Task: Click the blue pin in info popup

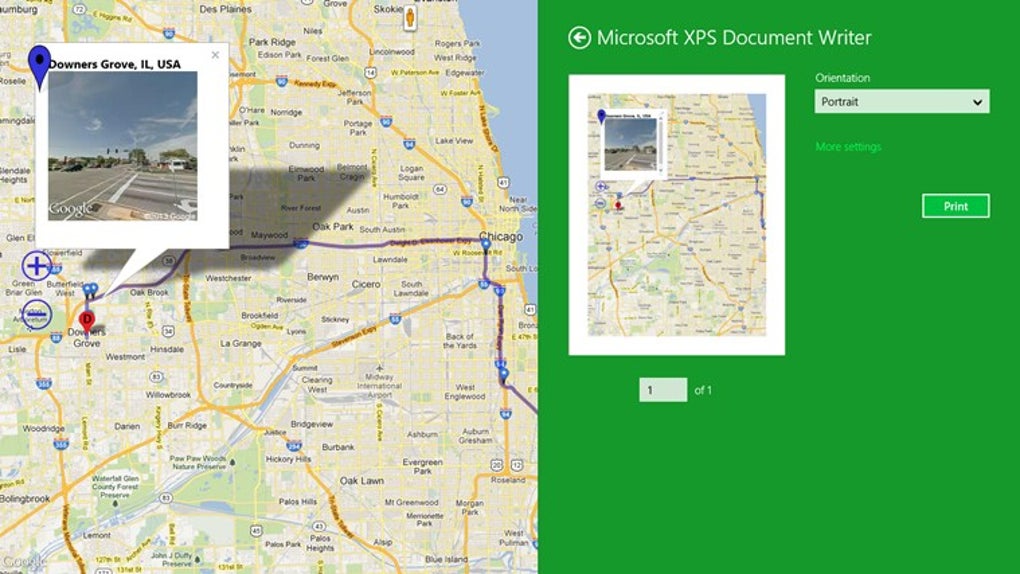Action: [40, 66]
